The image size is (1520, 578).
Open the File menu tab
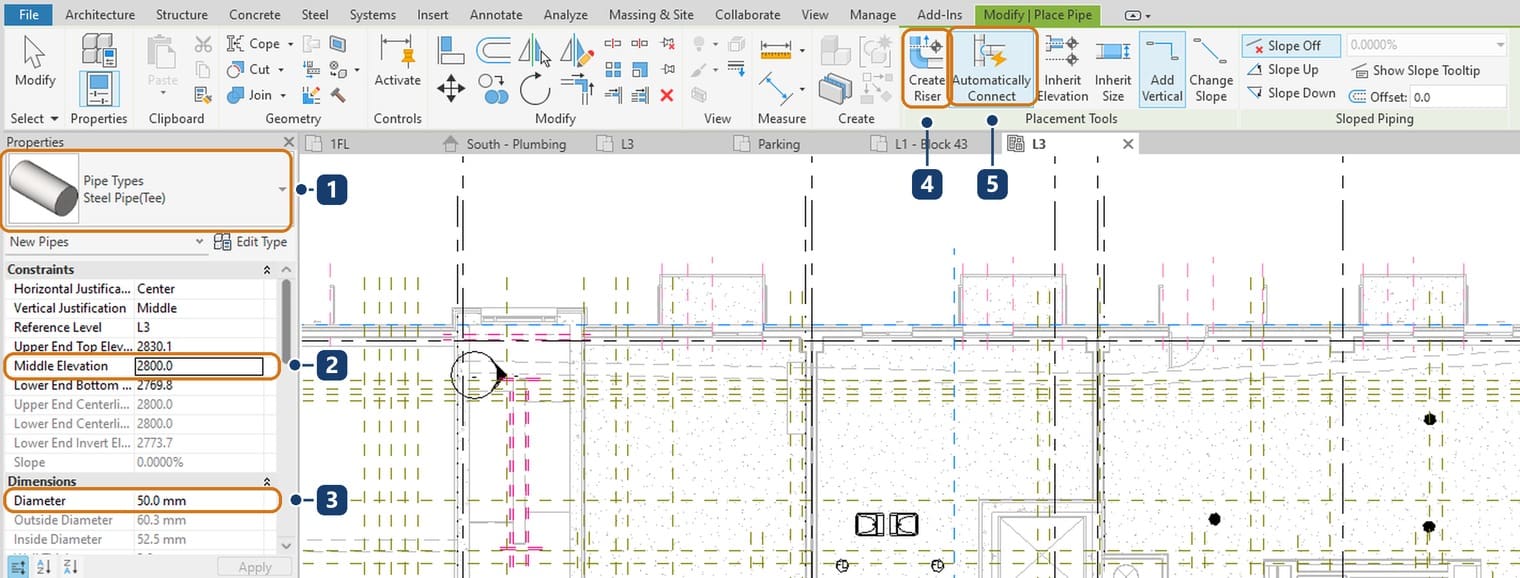(29, 14)
